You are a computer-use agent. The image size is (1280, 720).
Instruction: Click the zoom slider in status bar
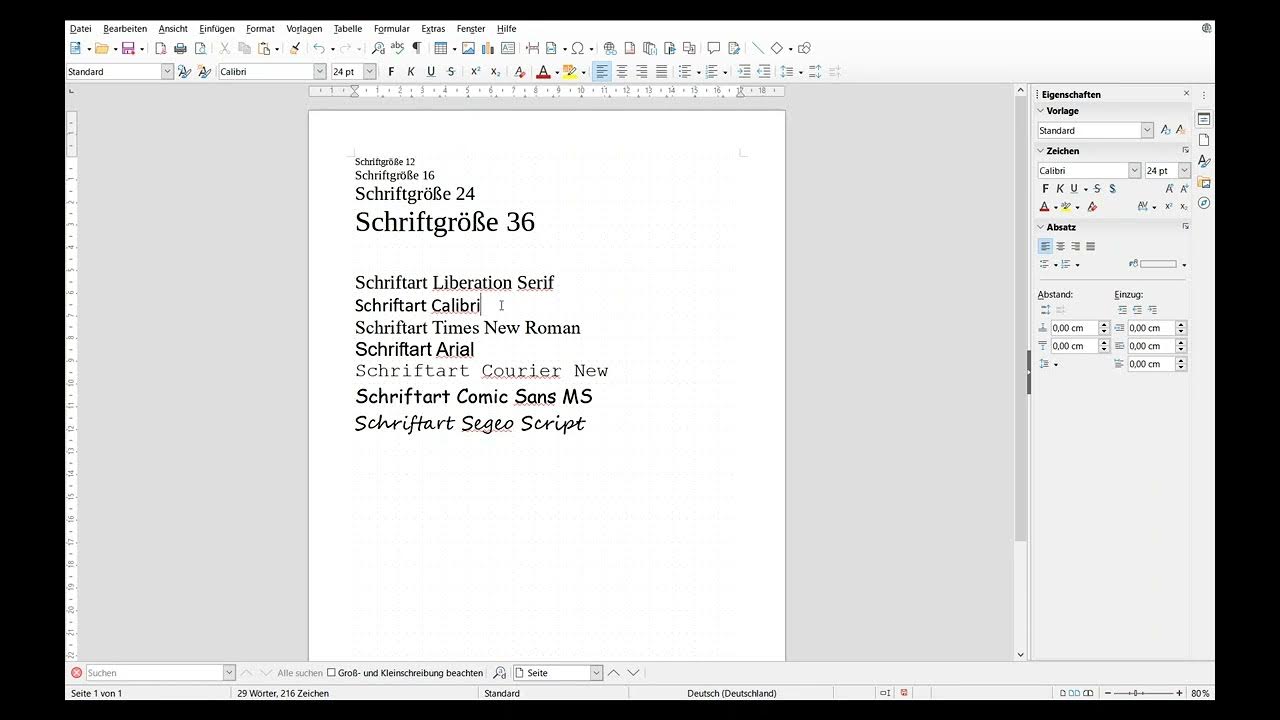click(x=1142, y=693)
